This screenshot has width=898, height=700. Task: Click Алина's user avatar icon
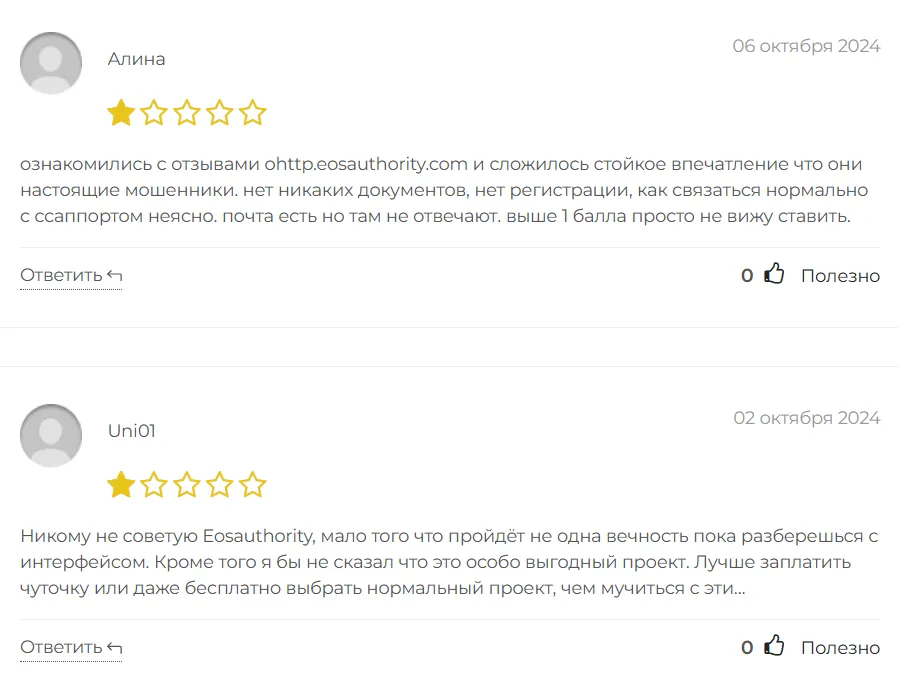click(x=51, y=63)
